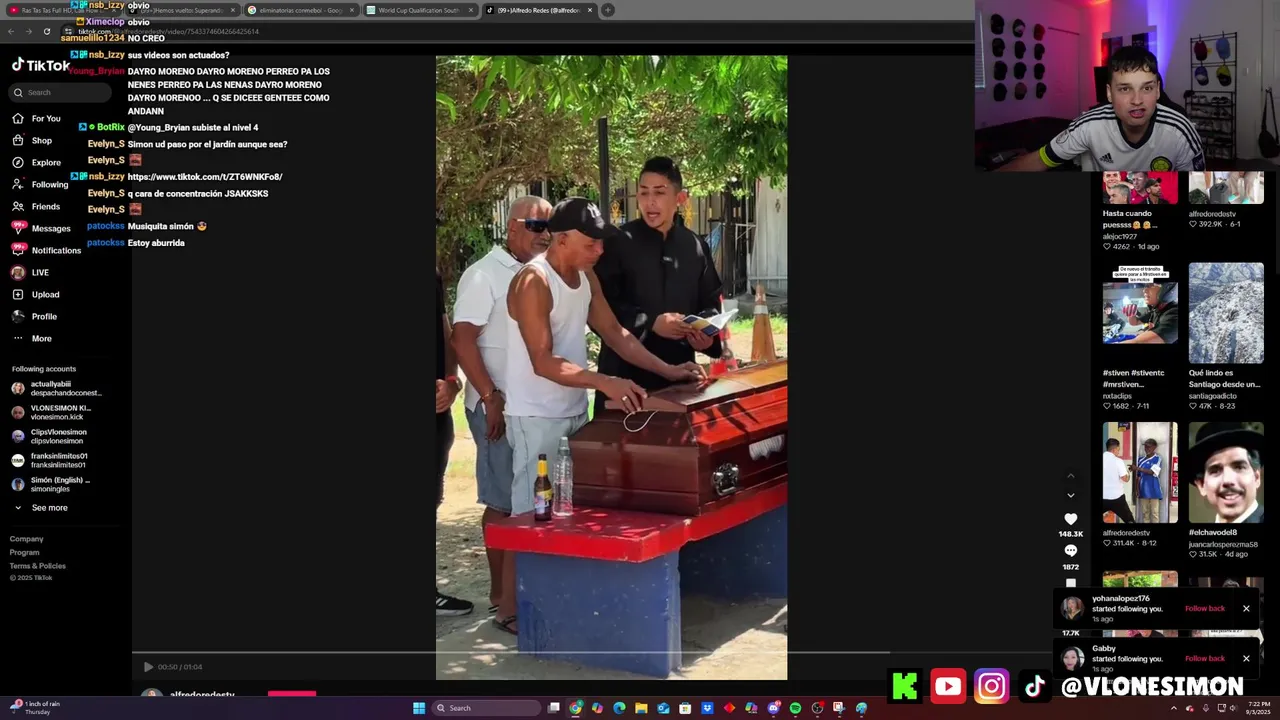The width and height of the screenshot is (1280, 720).
Task: Open Notifications in TikTok sidebar
Action: click(x=46, y=250)
